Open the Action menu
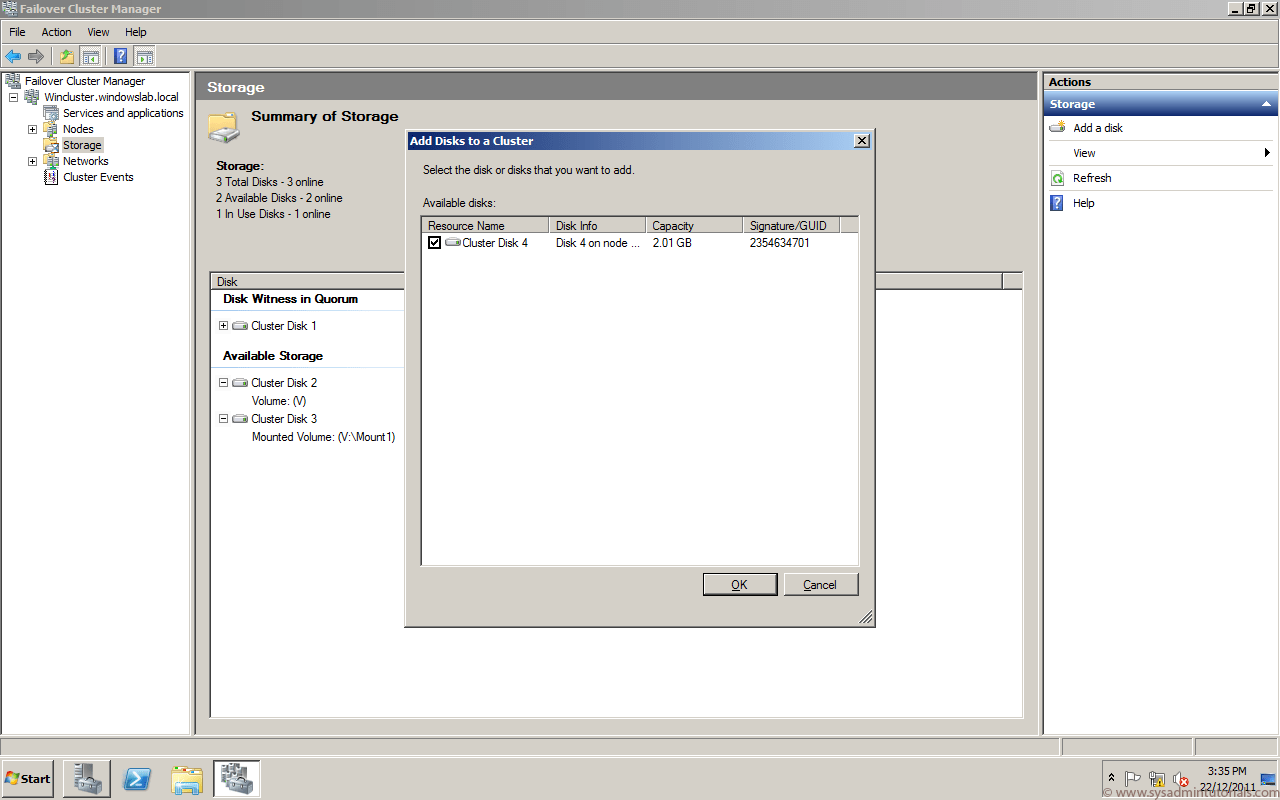 pos(56,31)
